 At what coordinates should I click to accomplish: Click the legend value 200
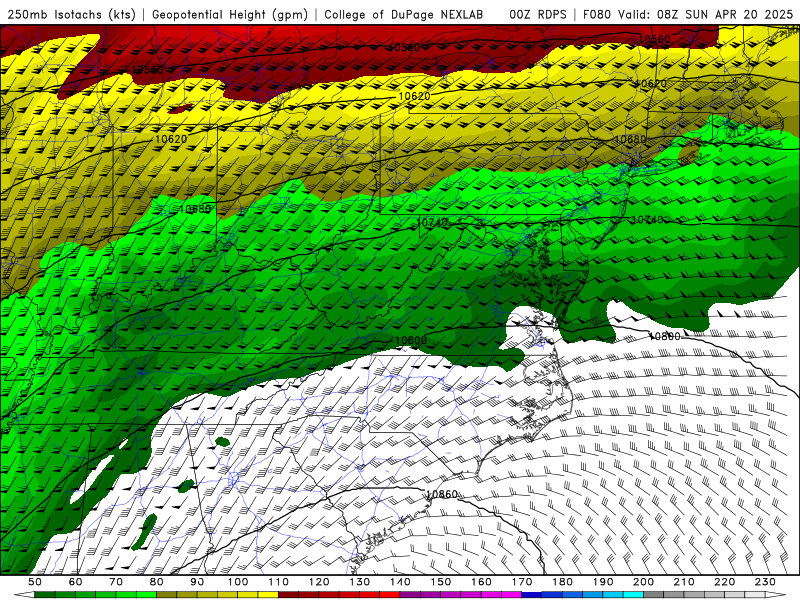coord(643,582)
